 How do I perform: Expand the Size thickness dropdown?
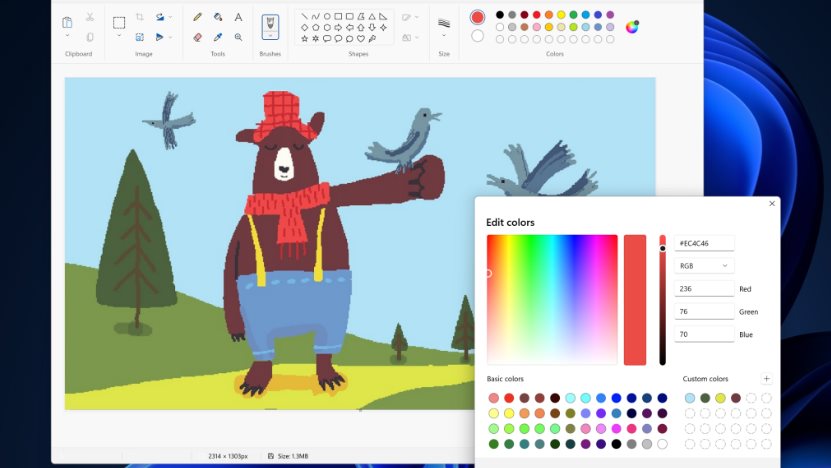point(444,35)
